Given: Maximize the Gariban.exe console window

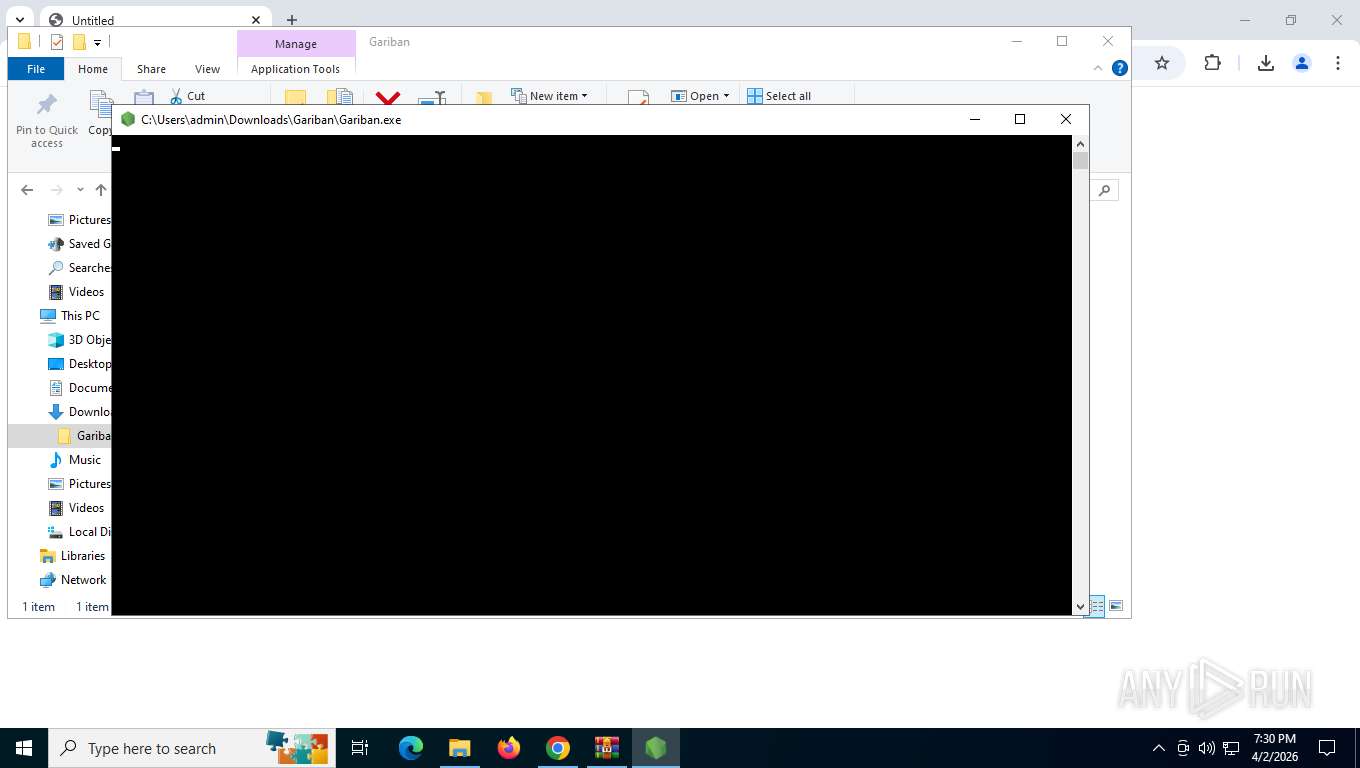Looking at the screenshot, I should click(1020, 119).
